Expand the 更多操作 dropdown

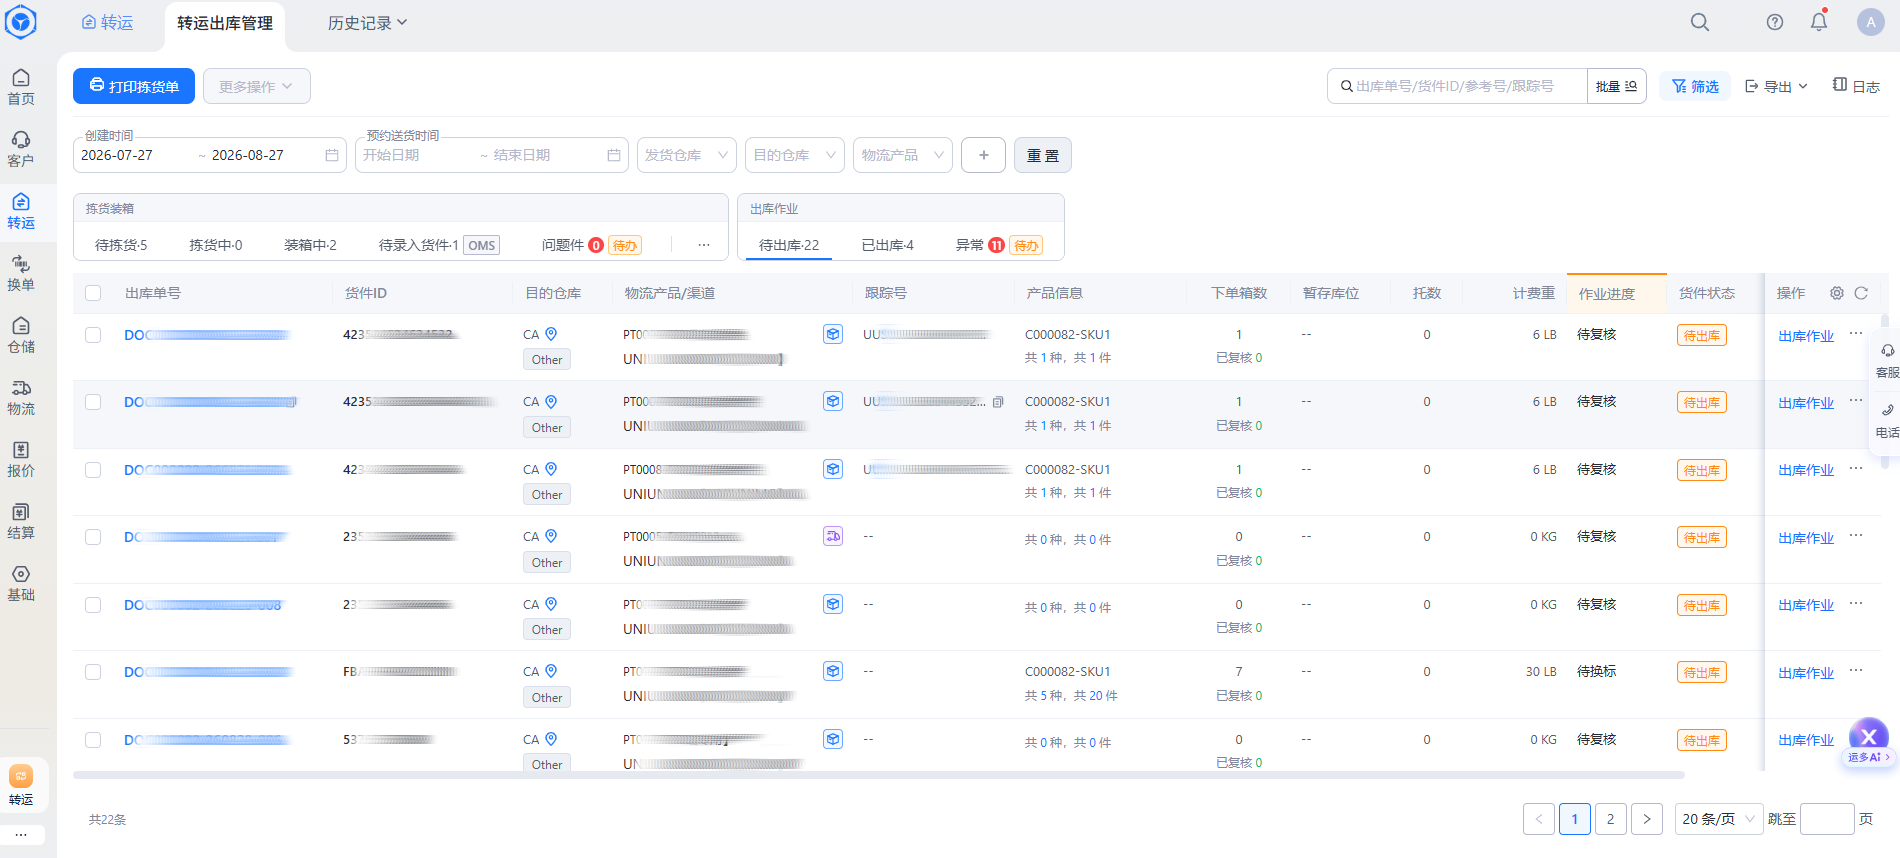pos(257,86)
